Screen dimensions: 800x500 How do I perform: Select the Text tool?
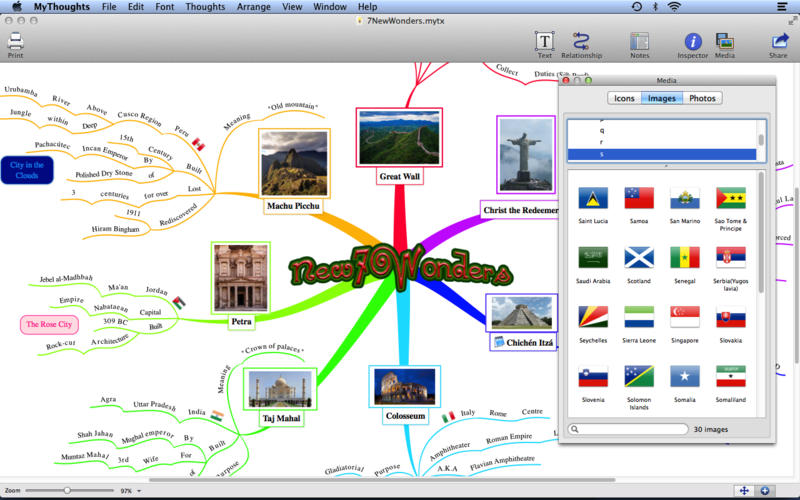point(544,42)
